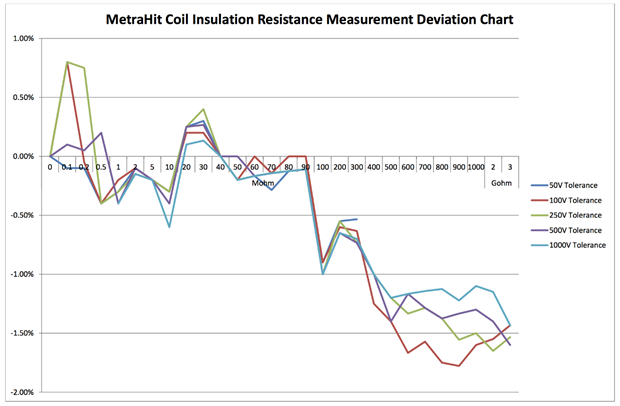Click the 50V Tolerance legend entry
This screenshot has width=620, height=406.
pyautogui.click(x=564, y=185)
